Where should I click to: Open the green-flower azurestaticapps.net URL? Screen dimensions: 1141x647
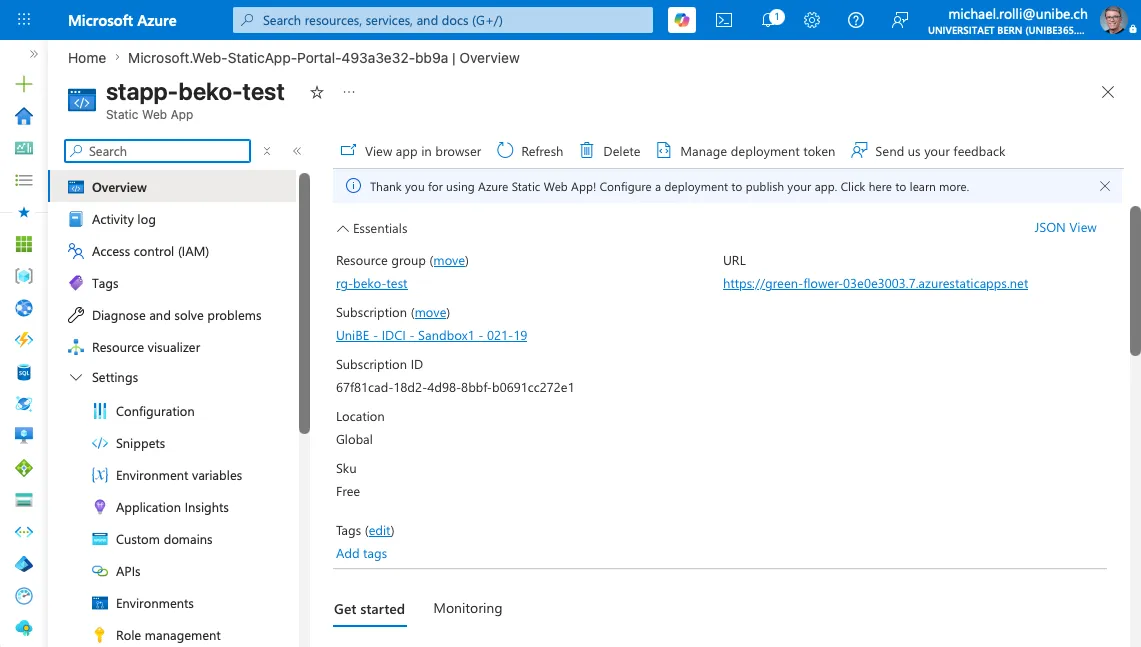[x=875, y=283]
